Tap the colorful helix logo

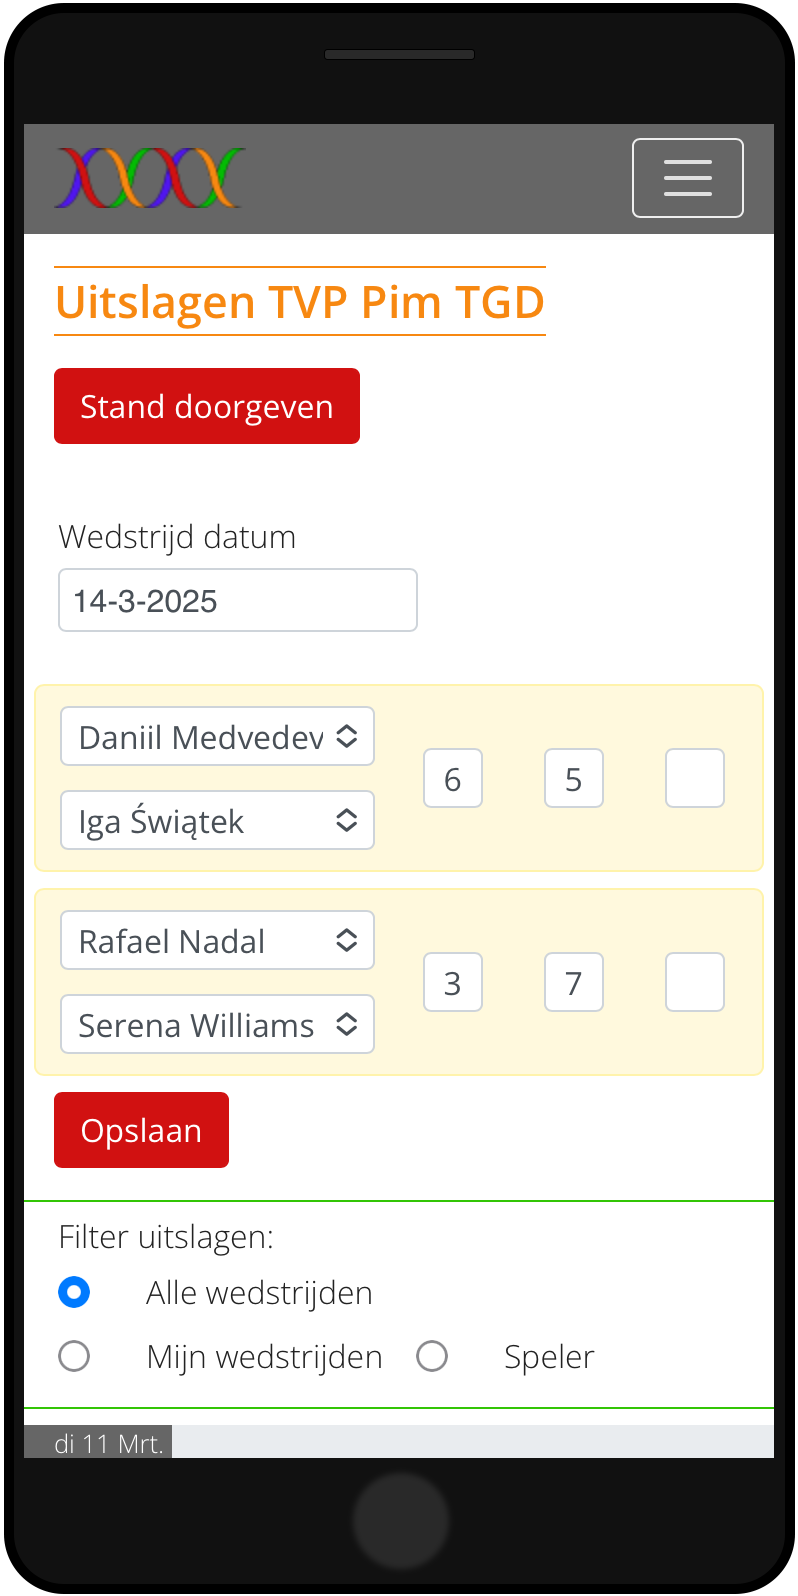point(150,178)
